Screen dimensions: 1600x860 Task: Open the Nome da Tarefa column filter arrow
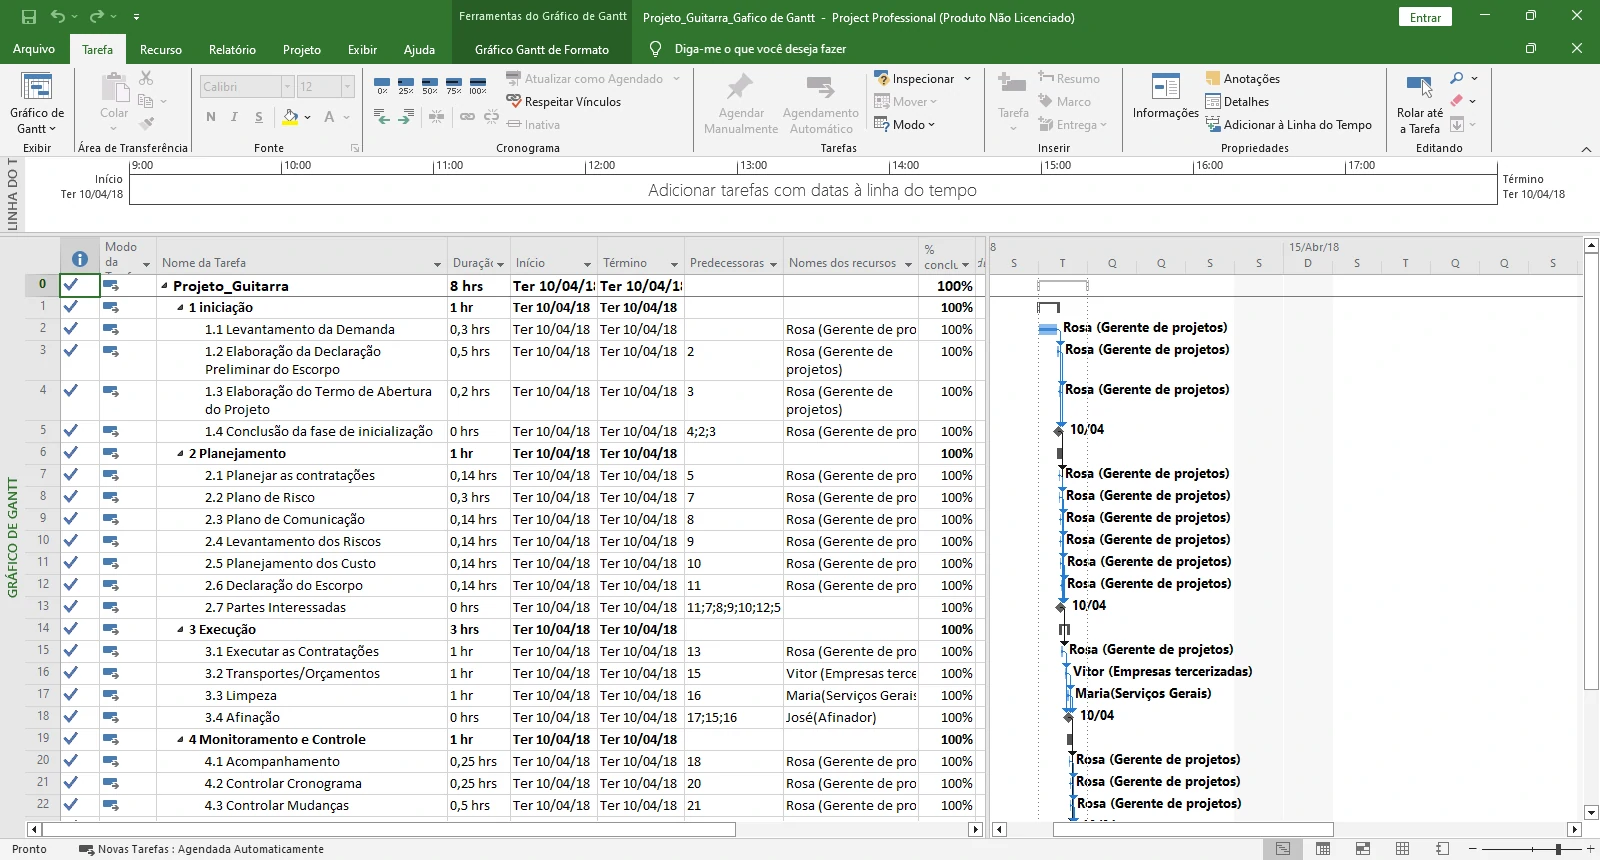click(437, 264)
